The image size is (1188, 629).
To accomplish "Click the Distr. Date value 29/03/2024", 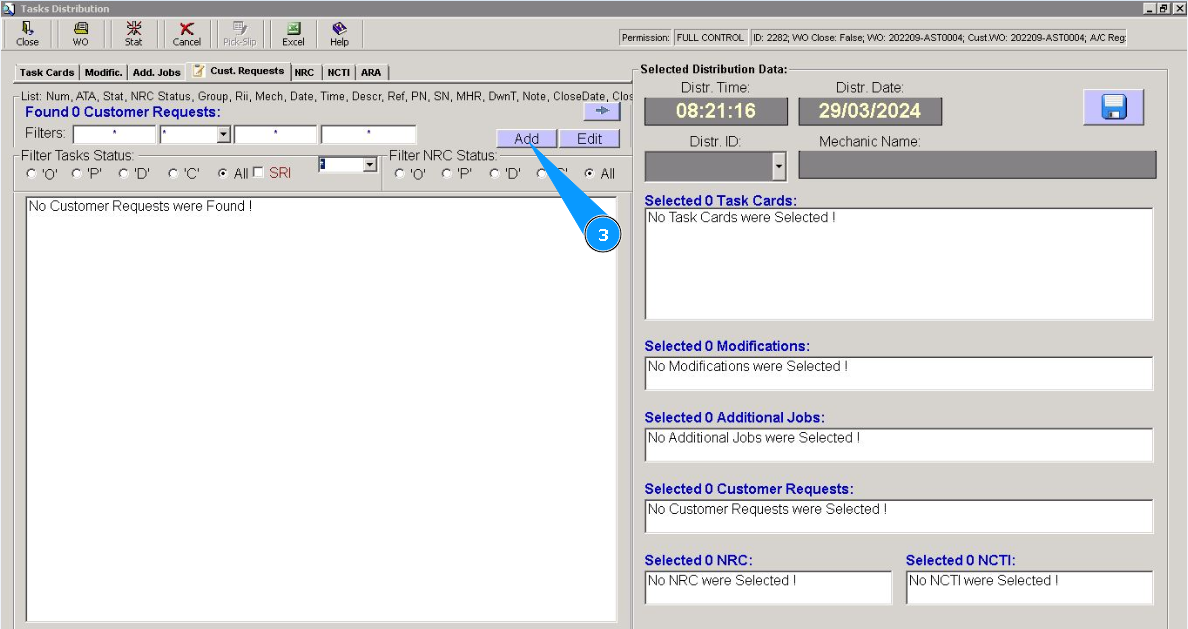I will coord(870,111).
